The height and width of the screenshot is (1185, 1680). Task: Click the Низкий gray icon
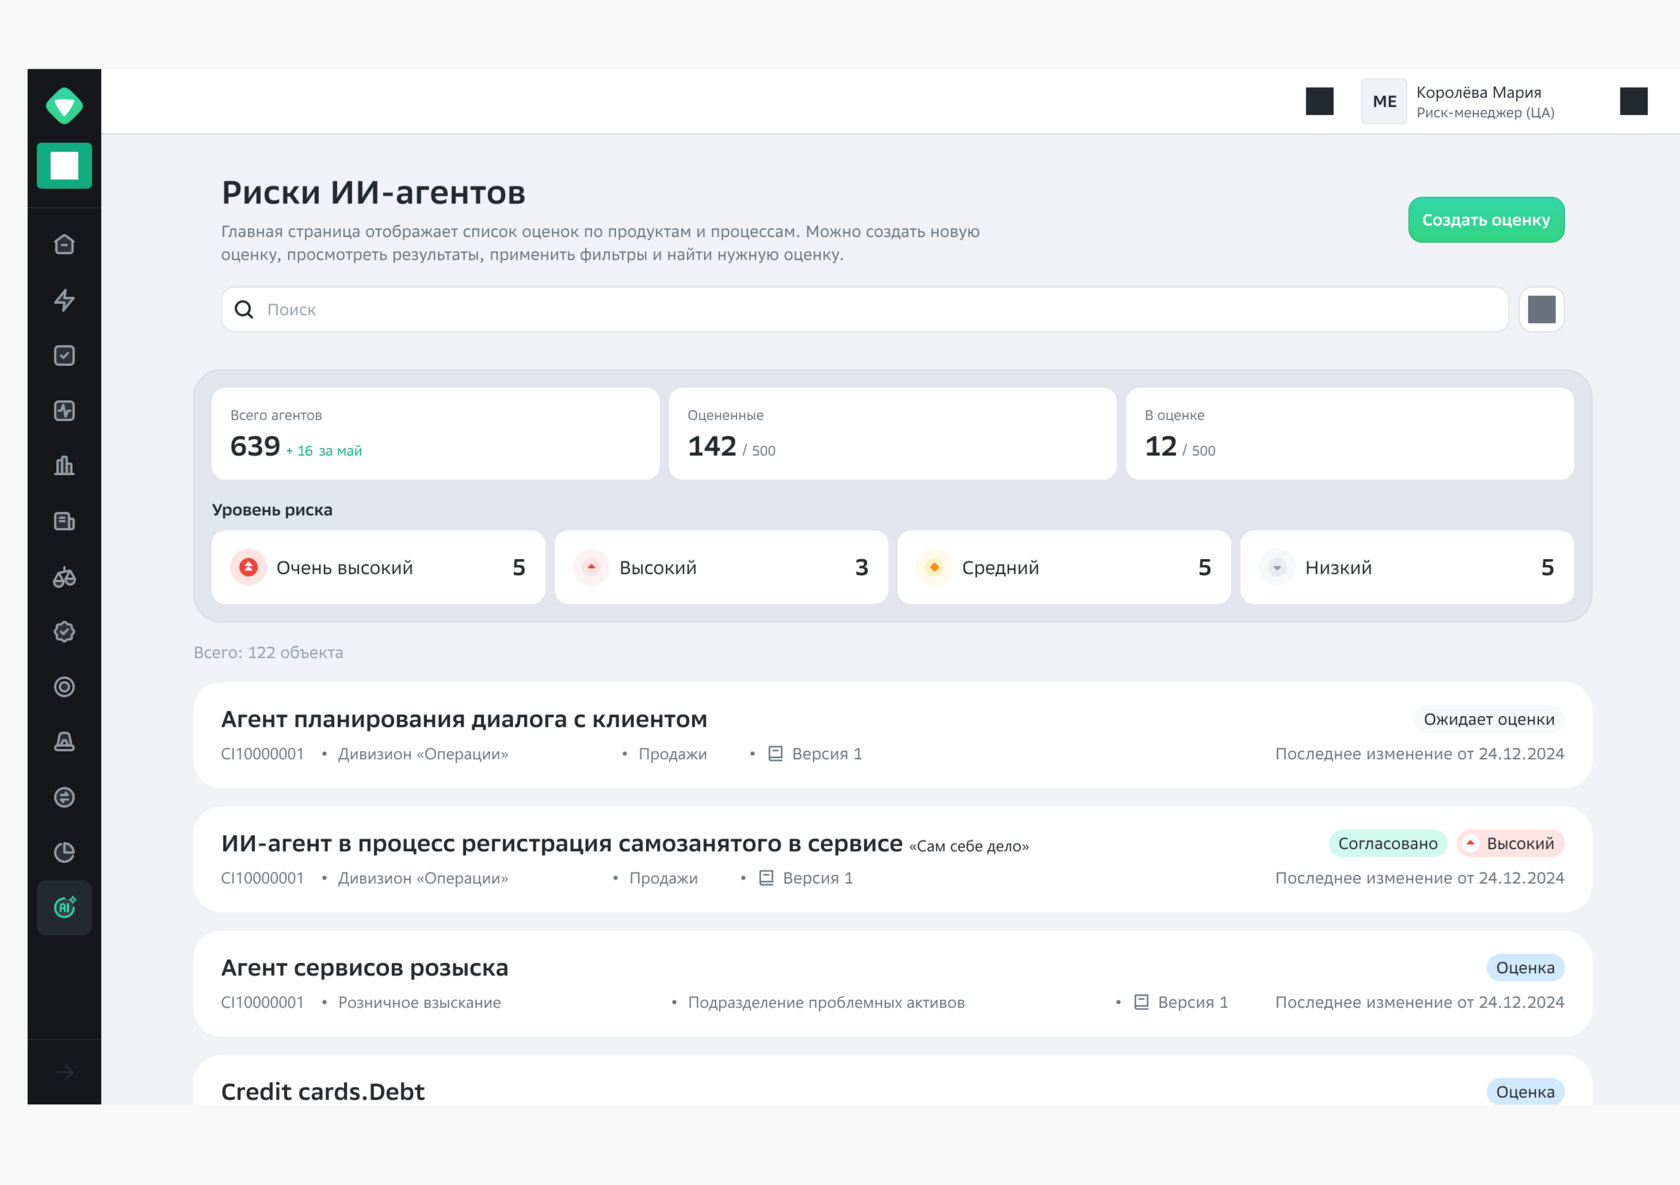tap(1277, 567)
